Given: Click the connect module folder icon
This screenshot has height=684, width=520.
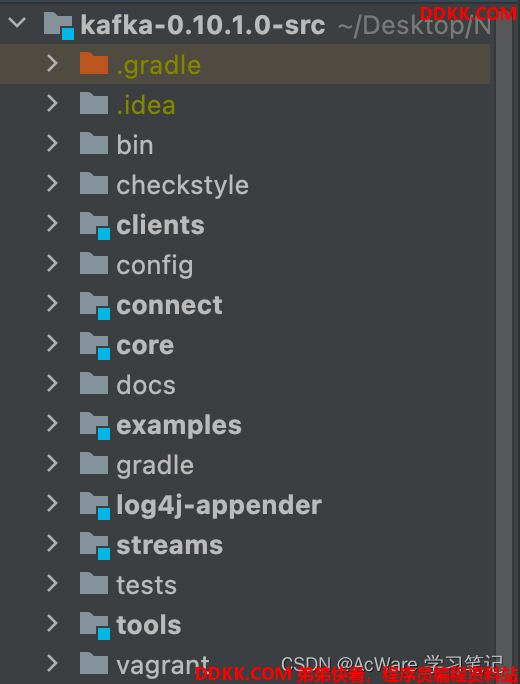Looking at the screenshot, I should pyautogui.click(x=95, y=305).
